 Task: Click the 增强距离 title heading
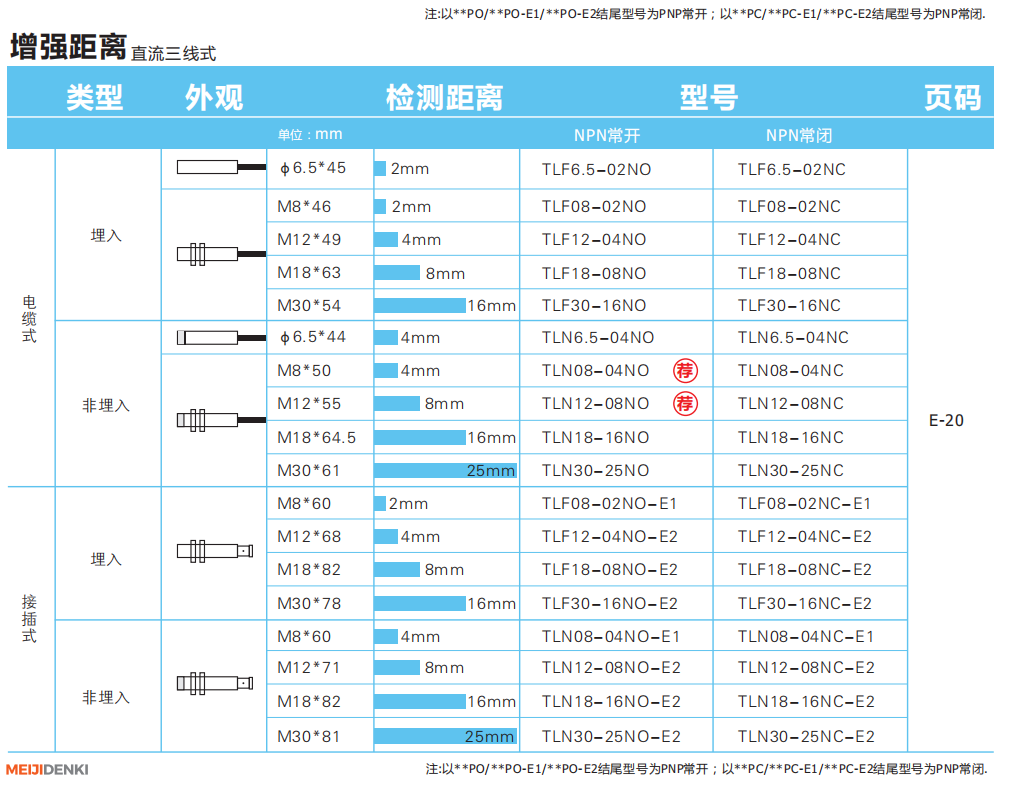[x=67, y=47]
